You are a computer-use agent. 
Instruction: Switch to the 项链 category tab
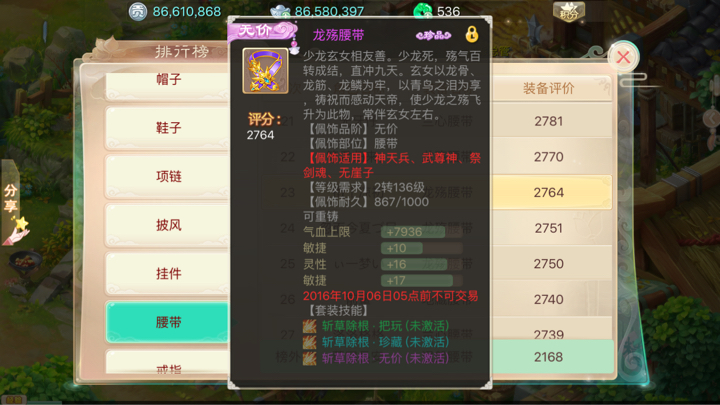(x=168, y=177)
